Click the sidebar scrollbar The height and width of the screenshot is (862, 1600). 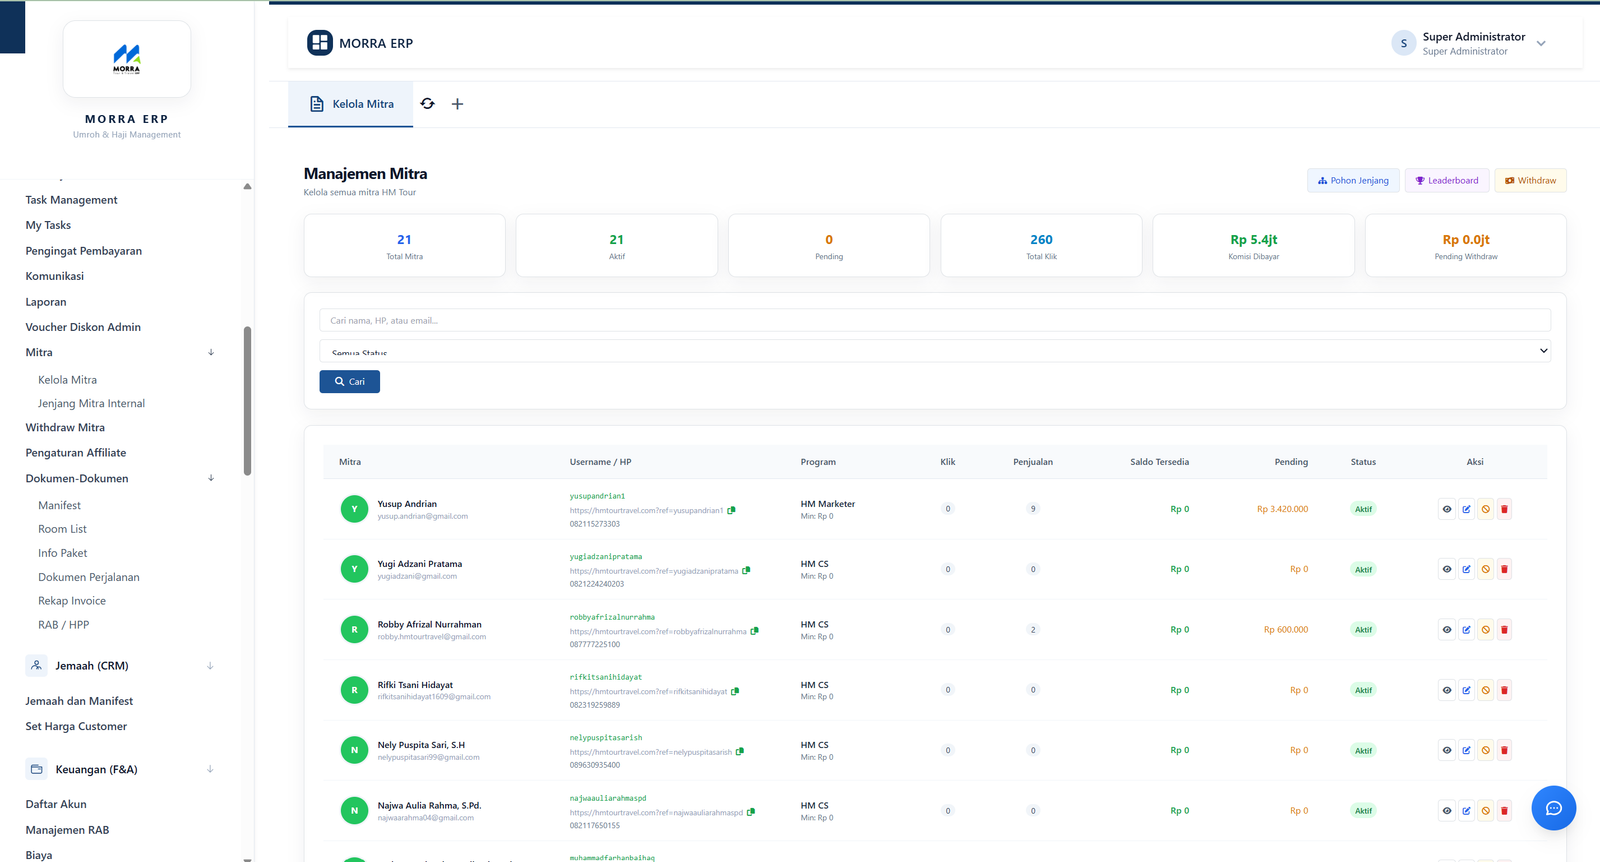[x=247, y=401]
